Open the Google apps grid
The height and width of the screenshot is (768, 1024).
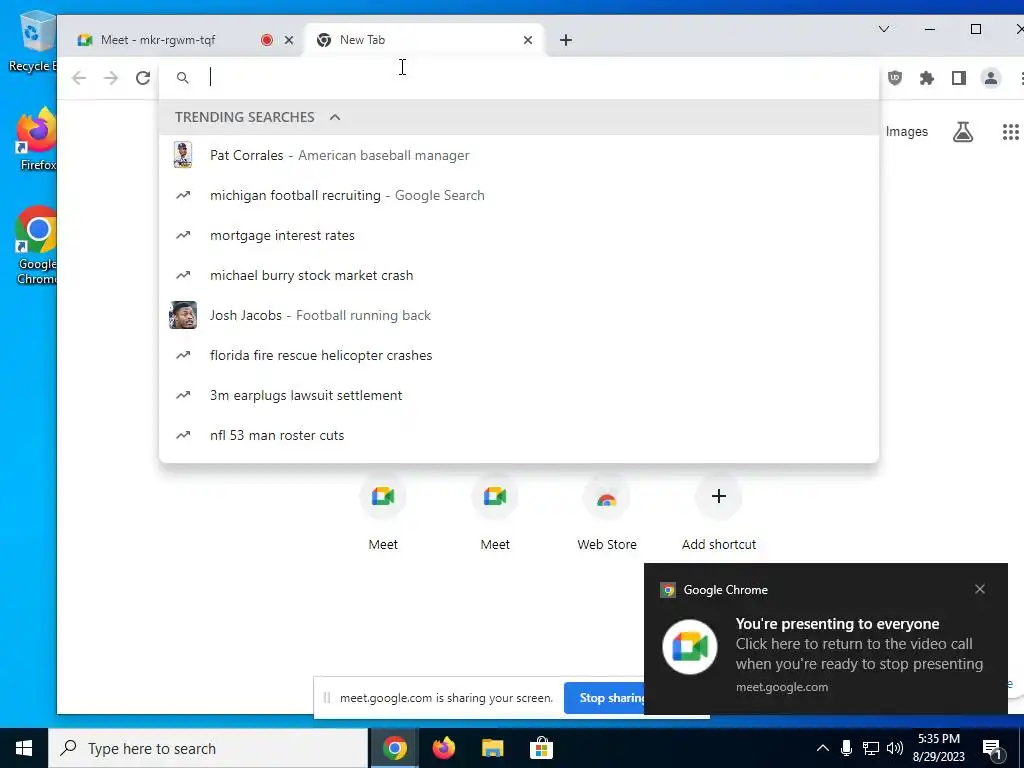pos(1010,132)
